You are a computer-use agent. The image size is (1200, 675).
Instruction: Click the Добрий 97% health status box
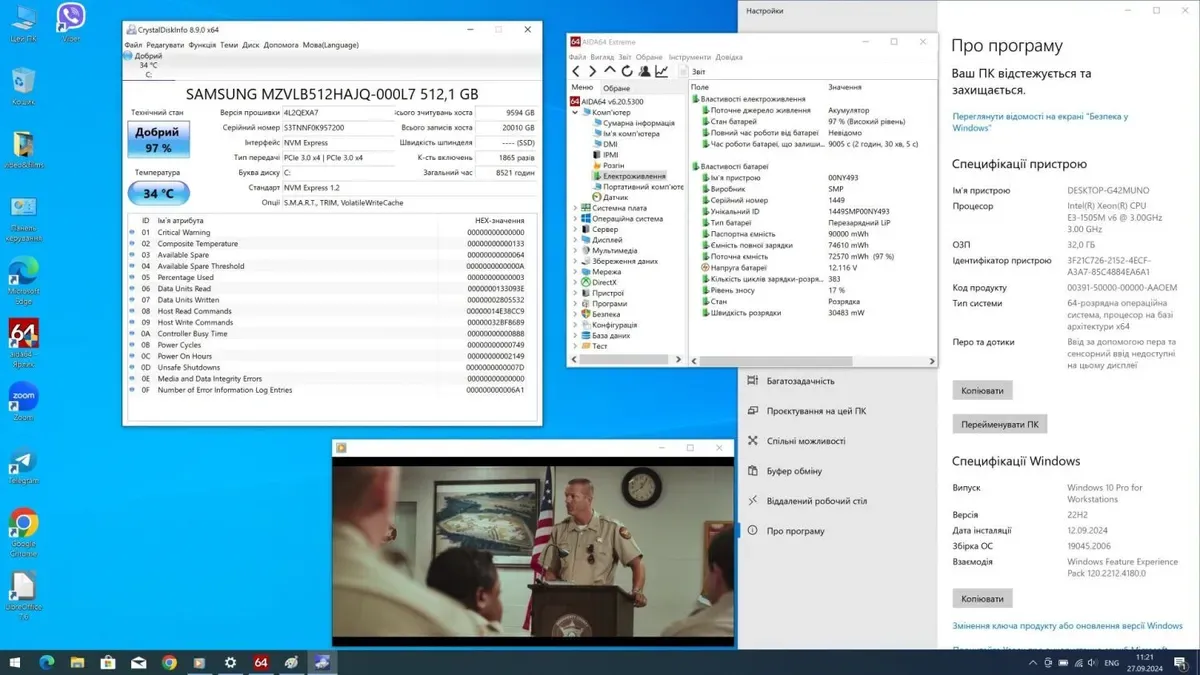coord(158,141)
